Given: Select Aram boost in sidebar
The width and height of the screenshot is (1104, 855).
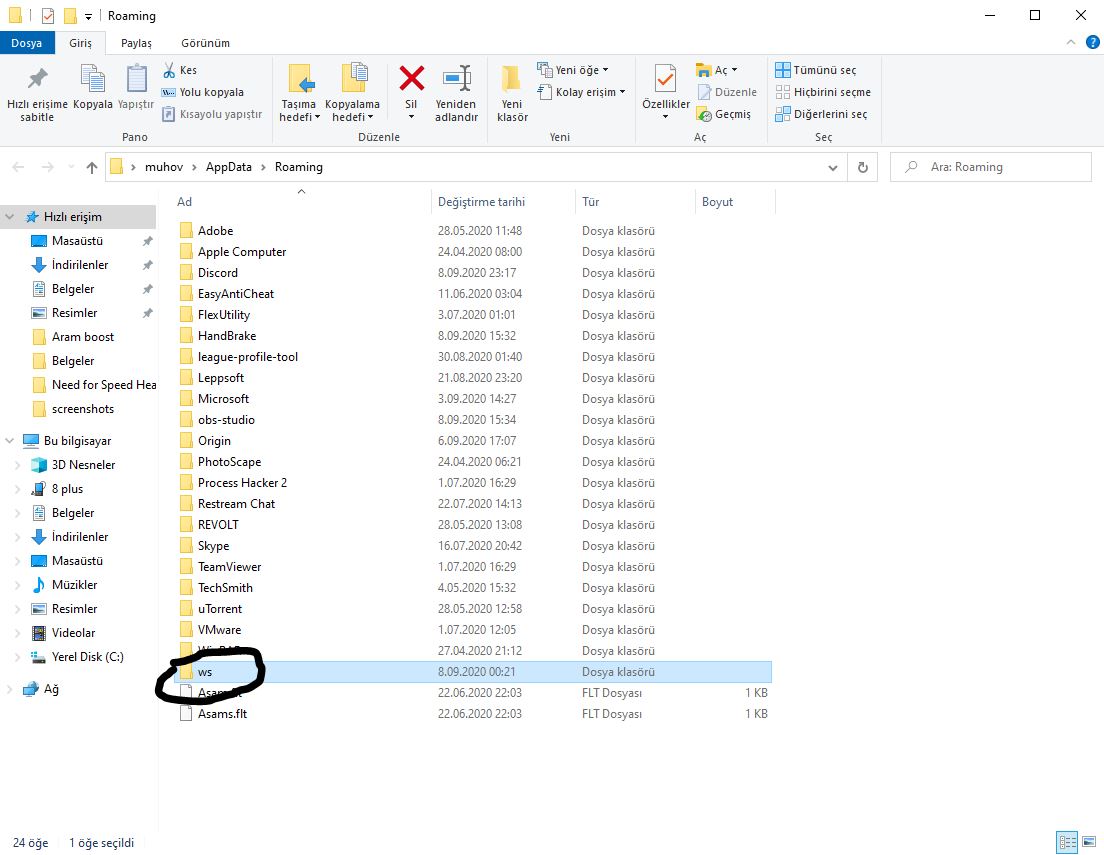Looking at the screenshot, I should click(x=82, y=337).
